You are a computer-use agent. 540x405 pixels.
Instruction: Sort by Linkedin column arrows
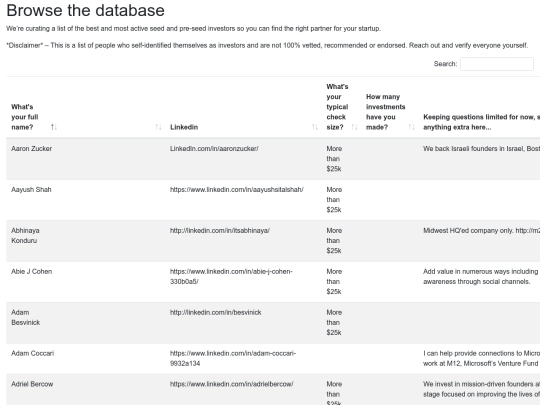pyautogui.click(x=315, y=127)
